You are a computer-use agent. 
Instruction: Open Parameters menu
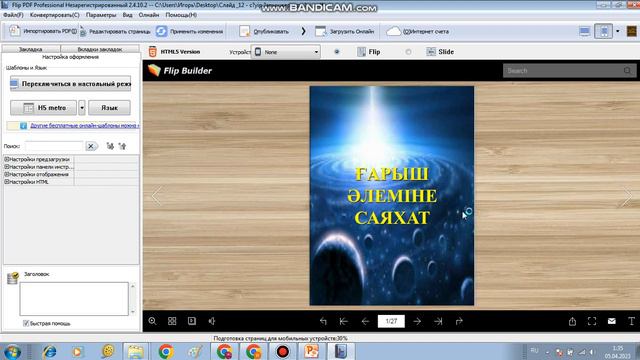click(101, 15)
